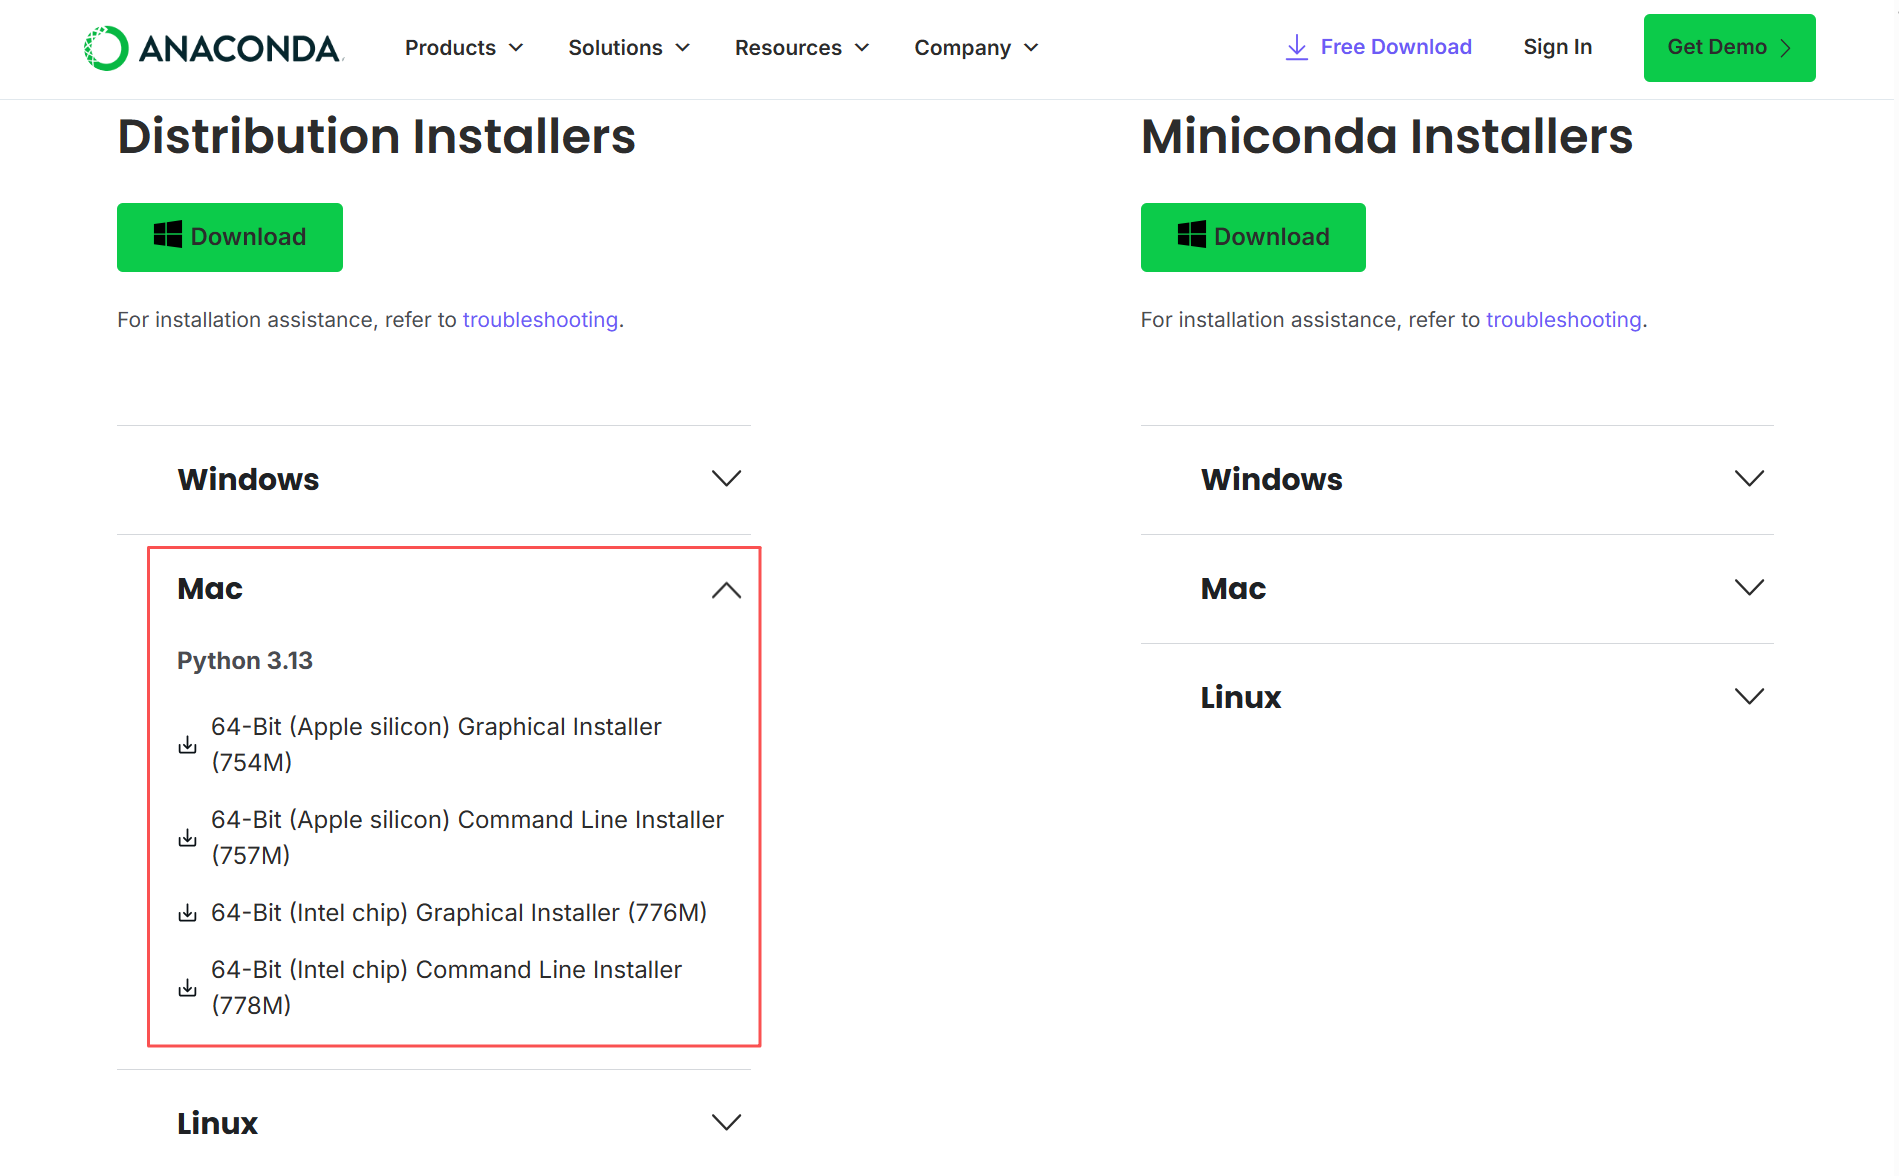
Task: Click the Miniconda Installers heading
Action: [x=1387, y=137]
